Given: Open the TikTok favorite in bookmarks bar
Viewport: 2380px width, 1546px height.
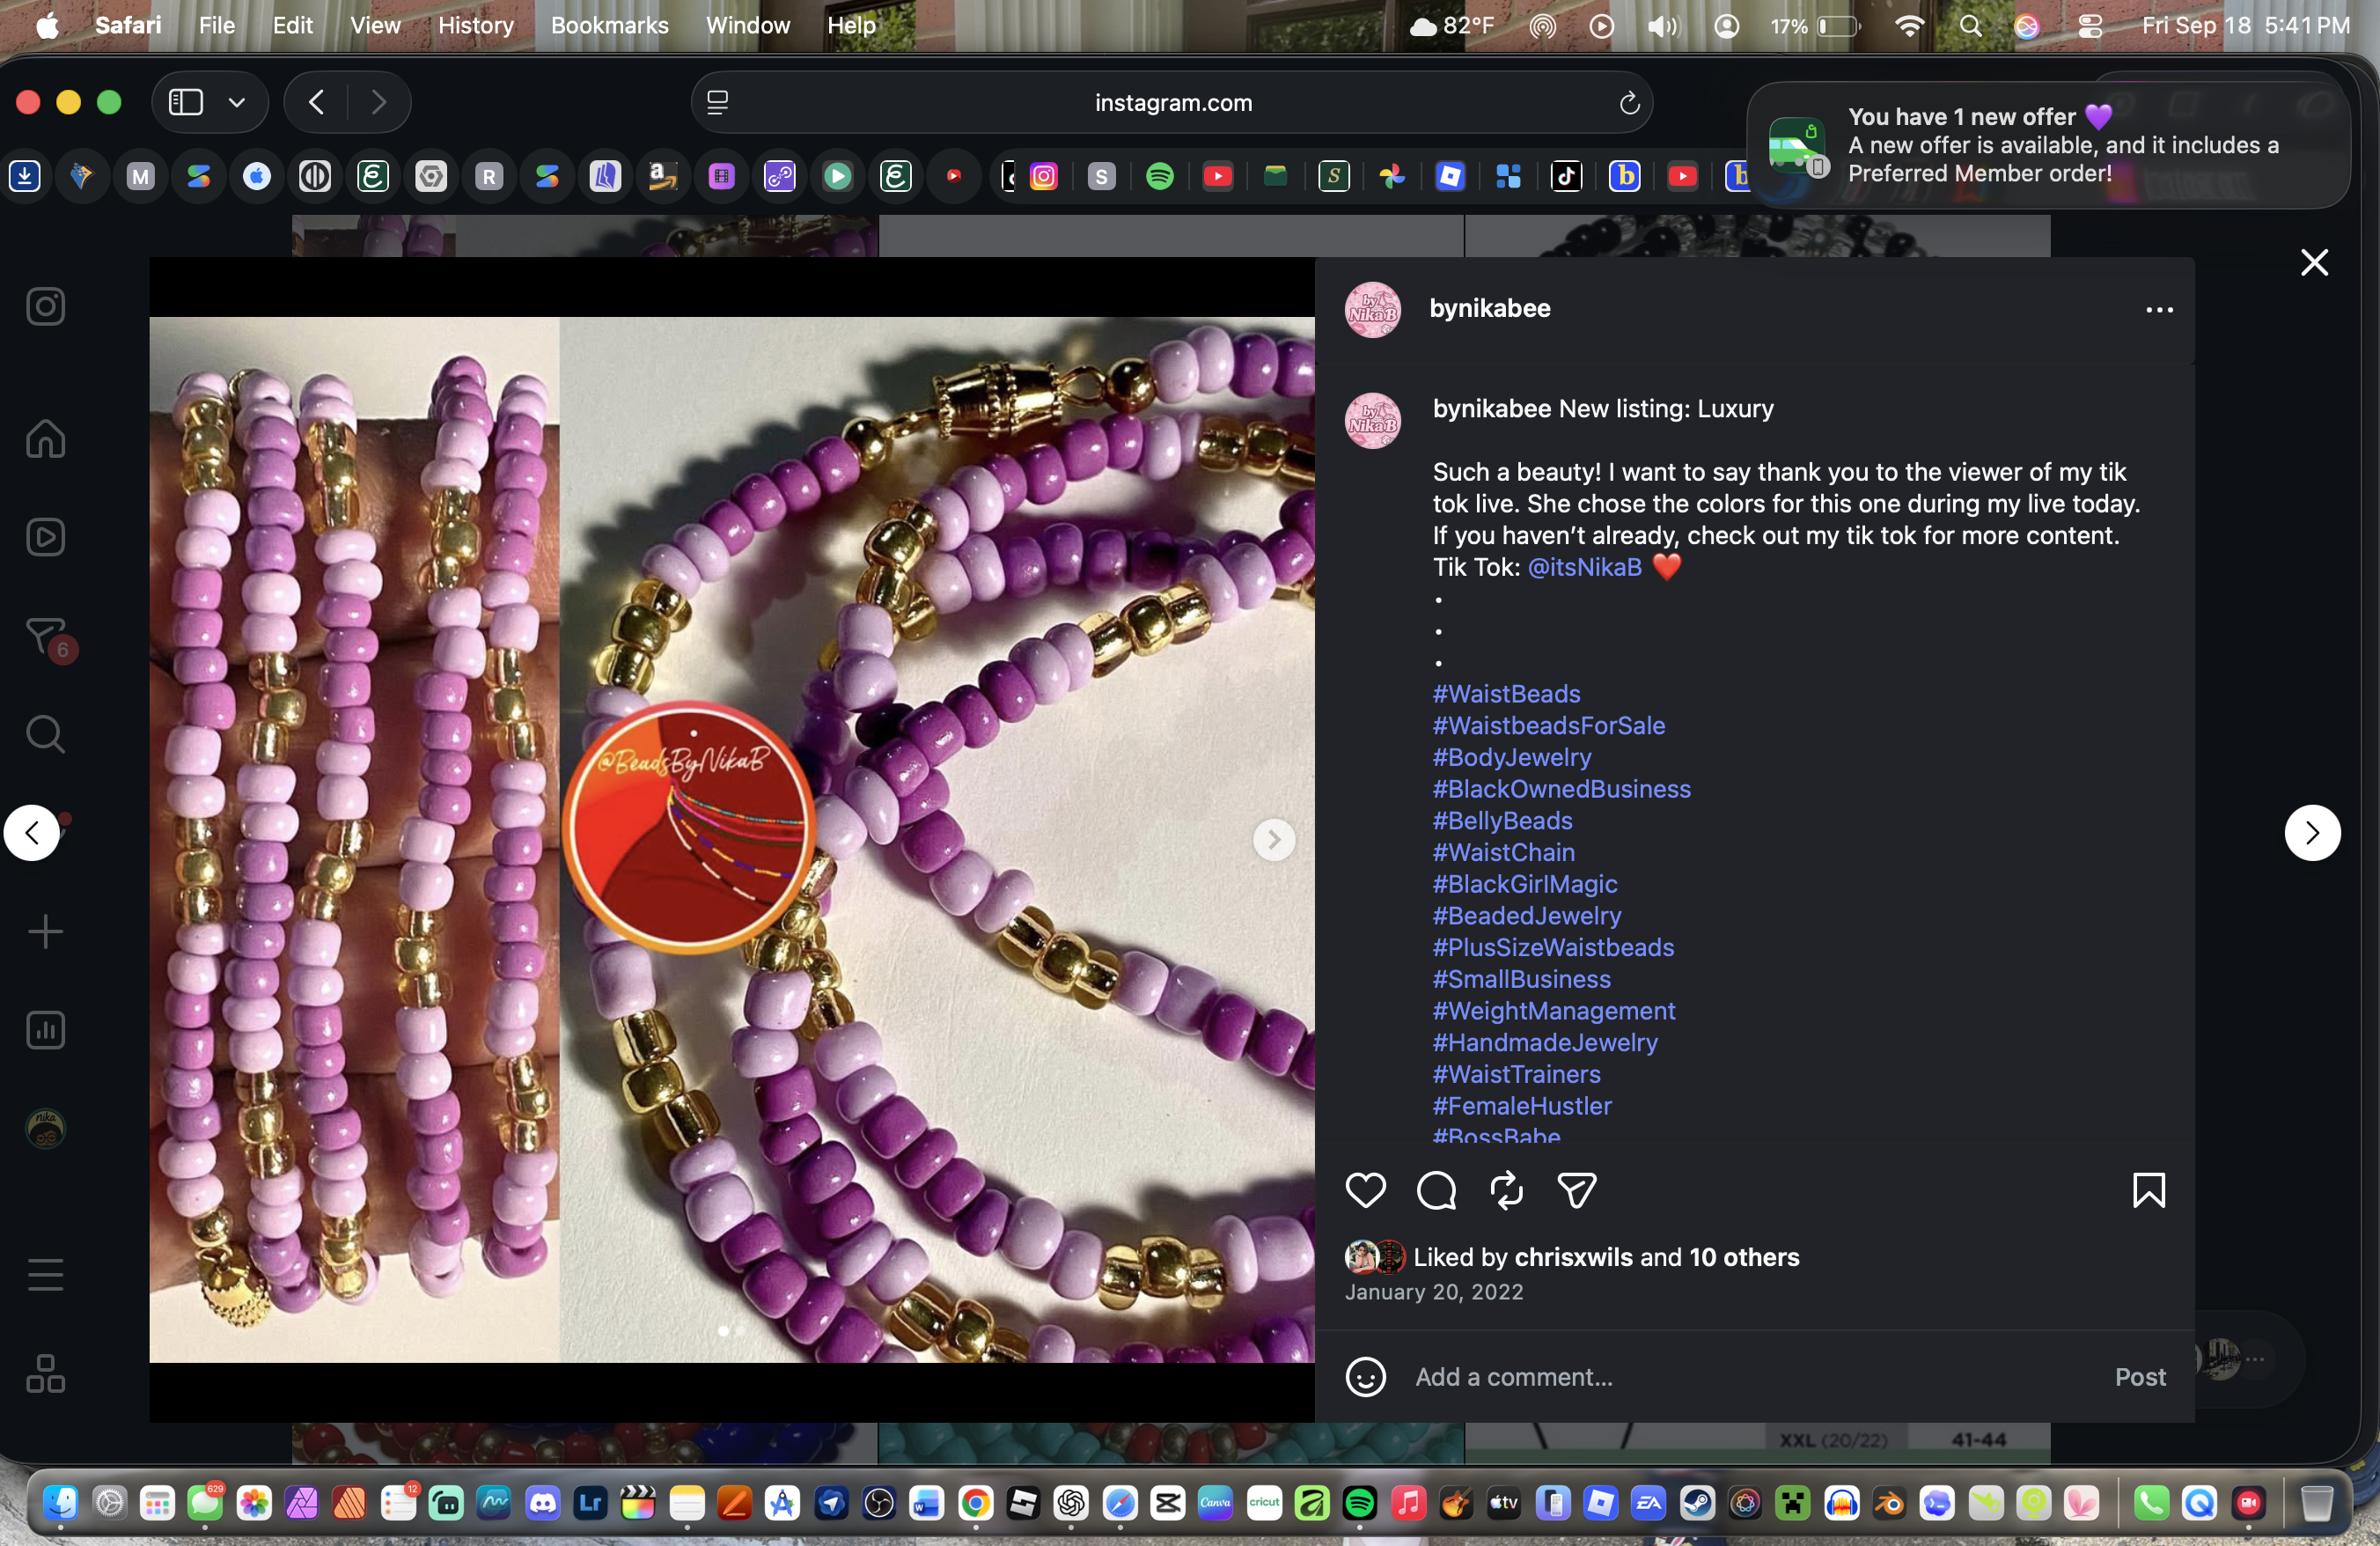Looking at the screenshot, I should pos(1567,177).
